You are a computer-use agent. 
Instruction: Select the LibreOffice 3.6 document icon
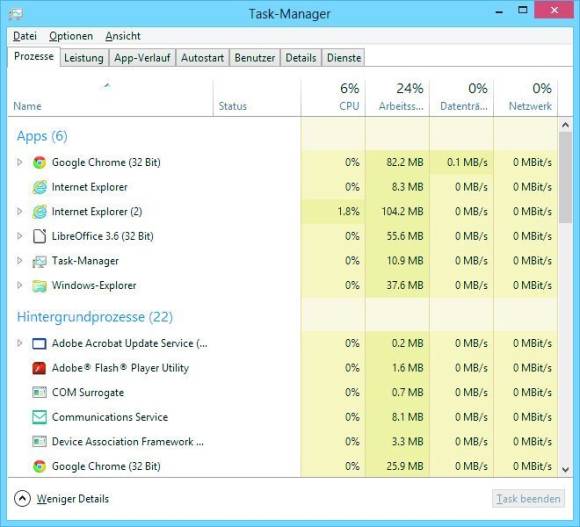pos(39,236)
